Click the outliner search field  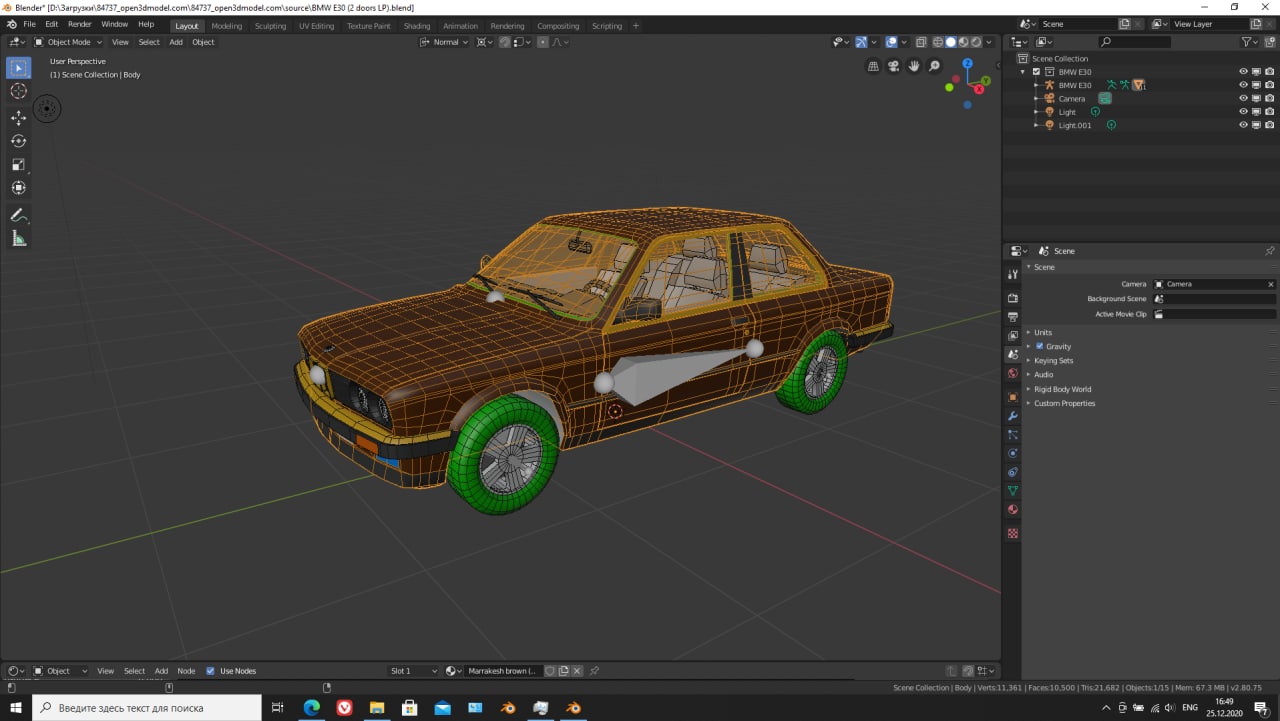click(x=1135, y=42)
